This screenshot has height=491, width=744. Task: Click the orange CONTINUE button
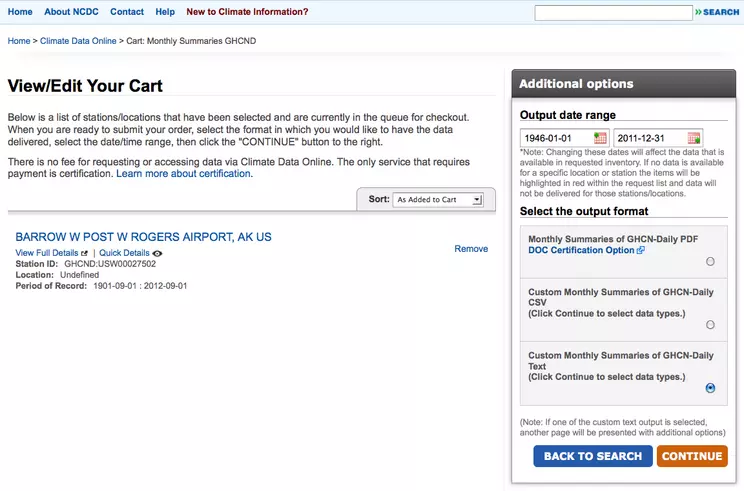pyautogui.click(x=692, y=456)
